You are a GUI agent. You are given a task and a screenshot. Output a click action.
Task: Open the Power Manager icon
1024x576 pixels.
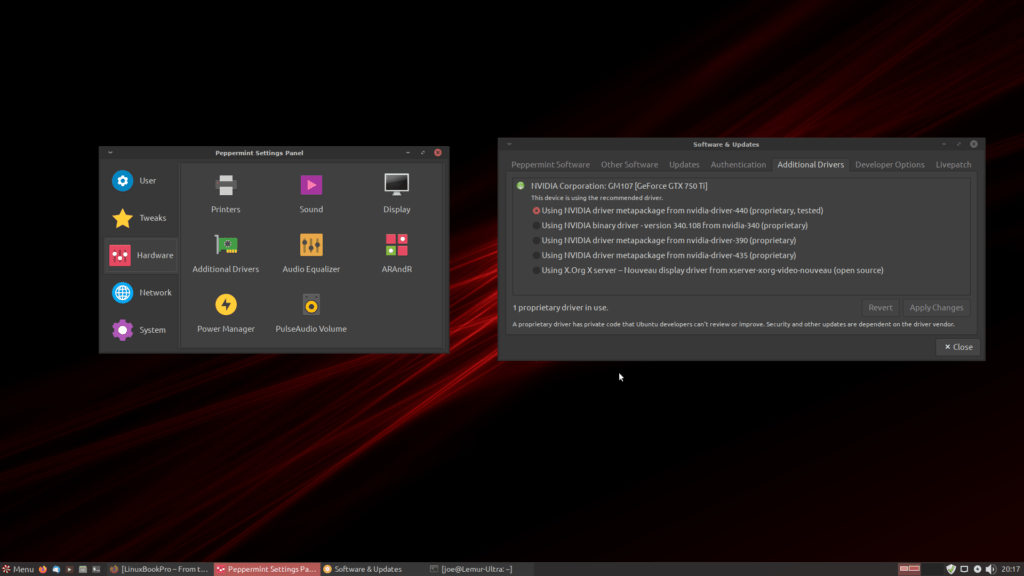[225, 313]
